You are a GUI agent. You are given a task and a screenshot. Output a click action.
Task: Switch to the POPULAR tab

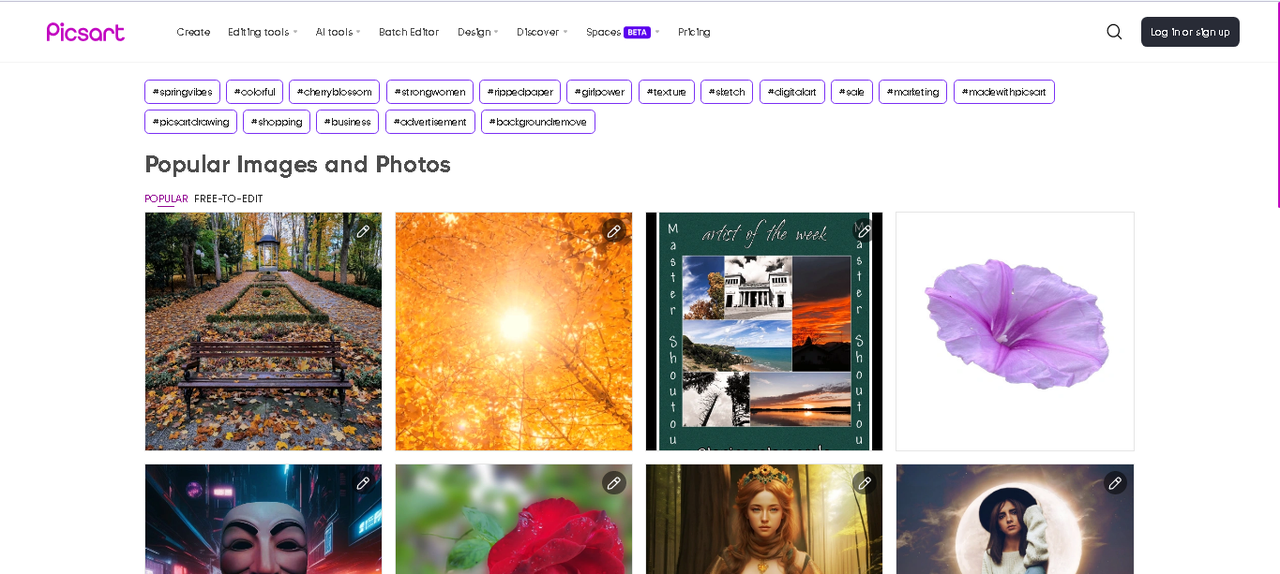click(x=166, y=199)
